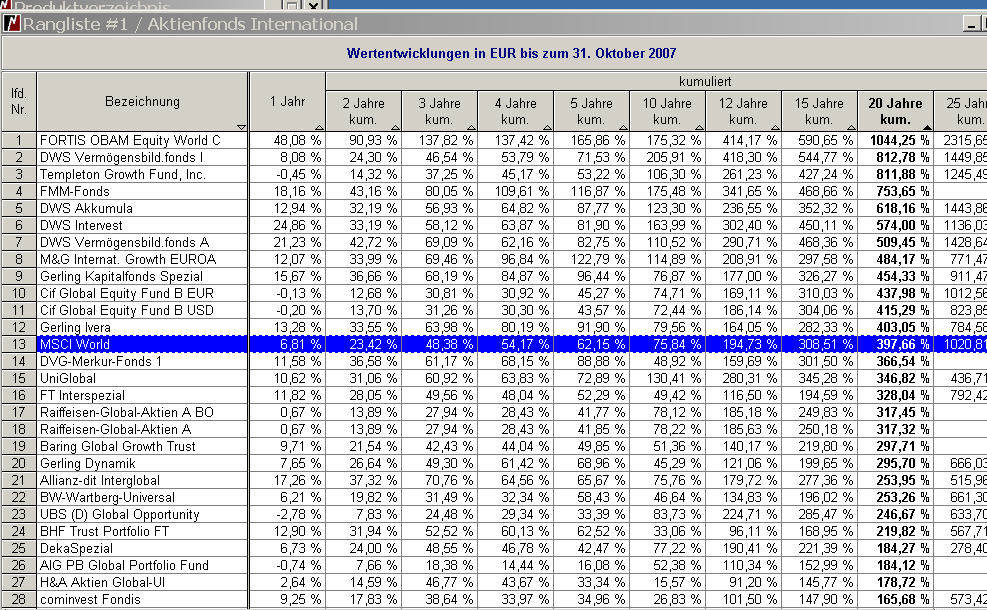Click the 12 Jahre kum. column header
The image size is (987, 610).
tap(743, 111)
